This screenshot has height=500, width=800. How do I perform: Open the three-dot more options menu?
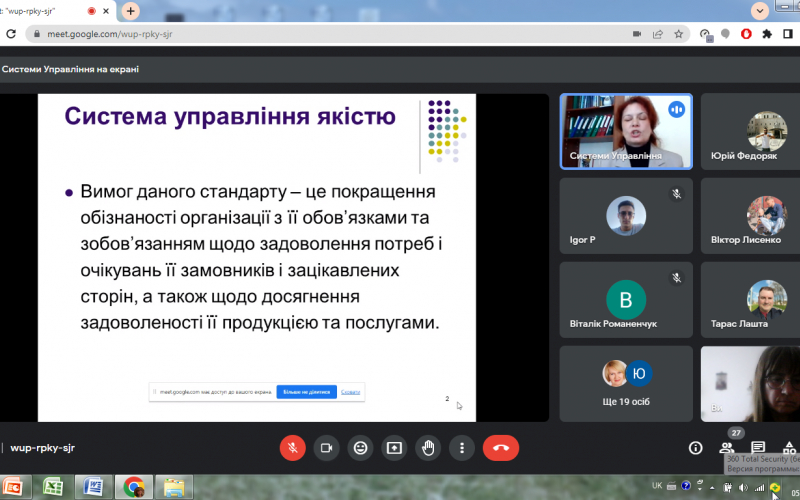(462, 448)
